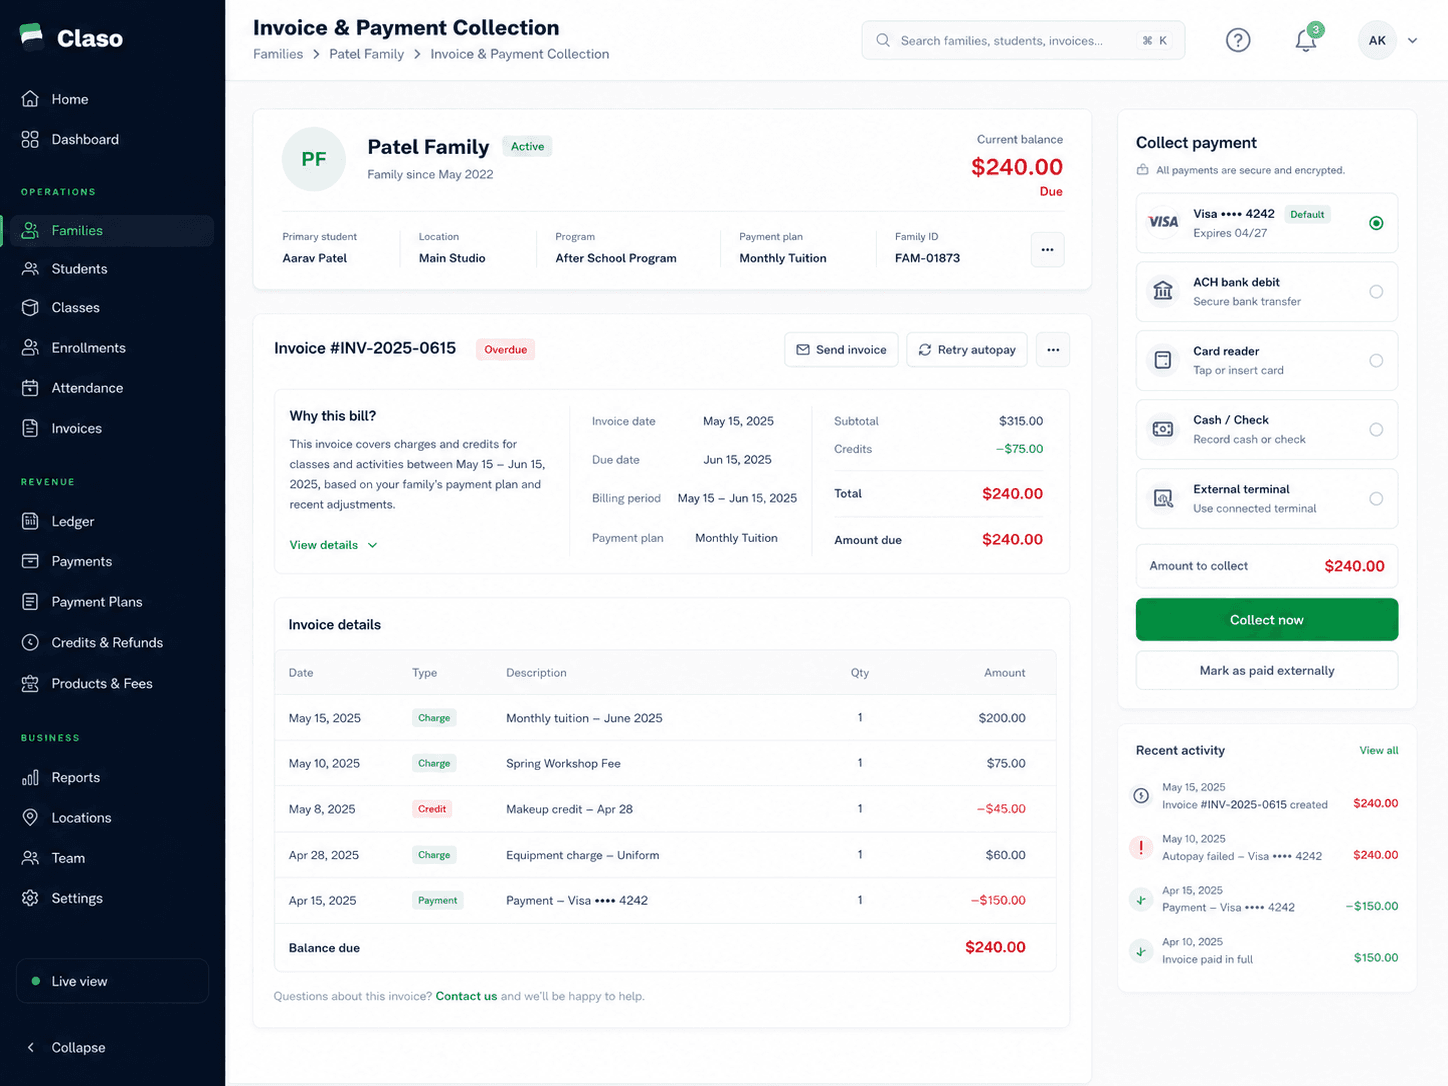The width and height of the screenshot is (1448, 1086).
Task: Click Send invoice button
Action: click(841, 349)
